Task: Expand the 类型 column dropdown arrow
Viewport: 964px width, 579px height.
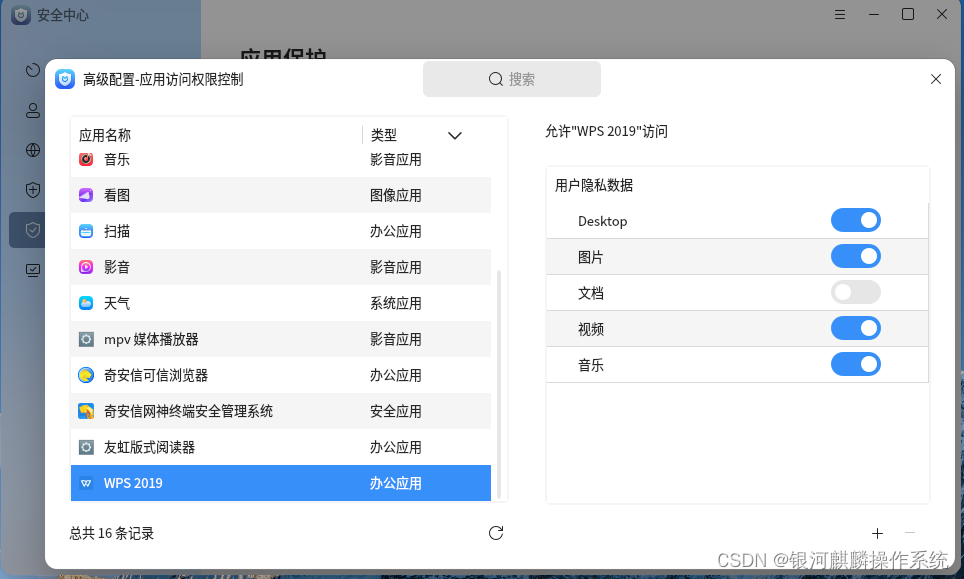Action: coord(454,135)
